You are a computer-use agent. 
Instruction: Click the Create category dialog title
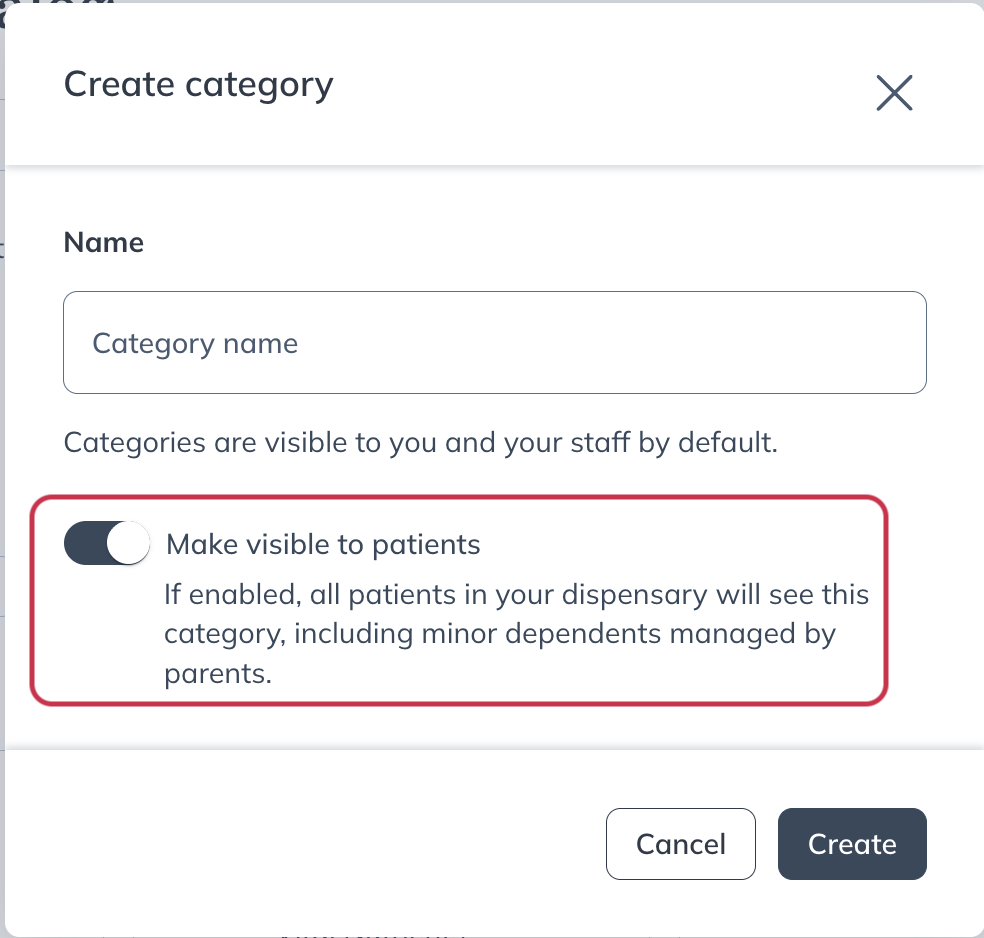point(198,84)
